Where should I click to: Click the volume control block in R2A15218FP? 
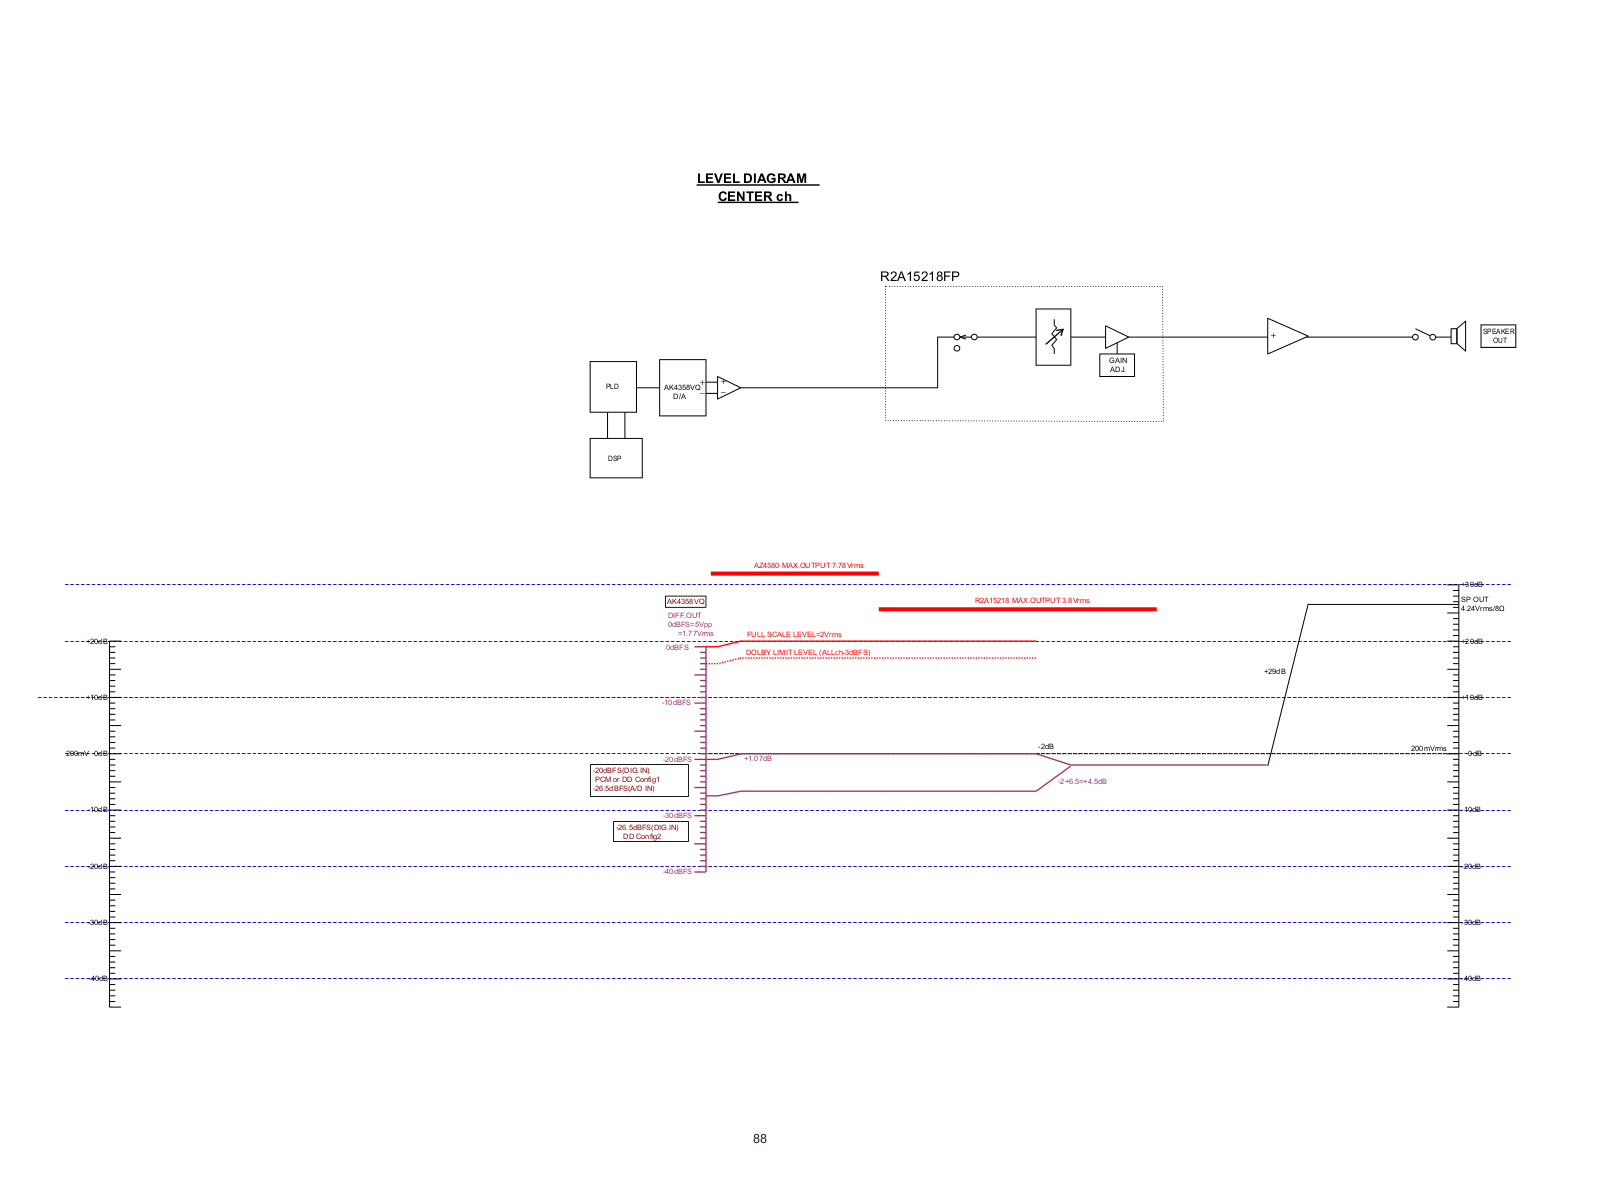(1053, 337)
